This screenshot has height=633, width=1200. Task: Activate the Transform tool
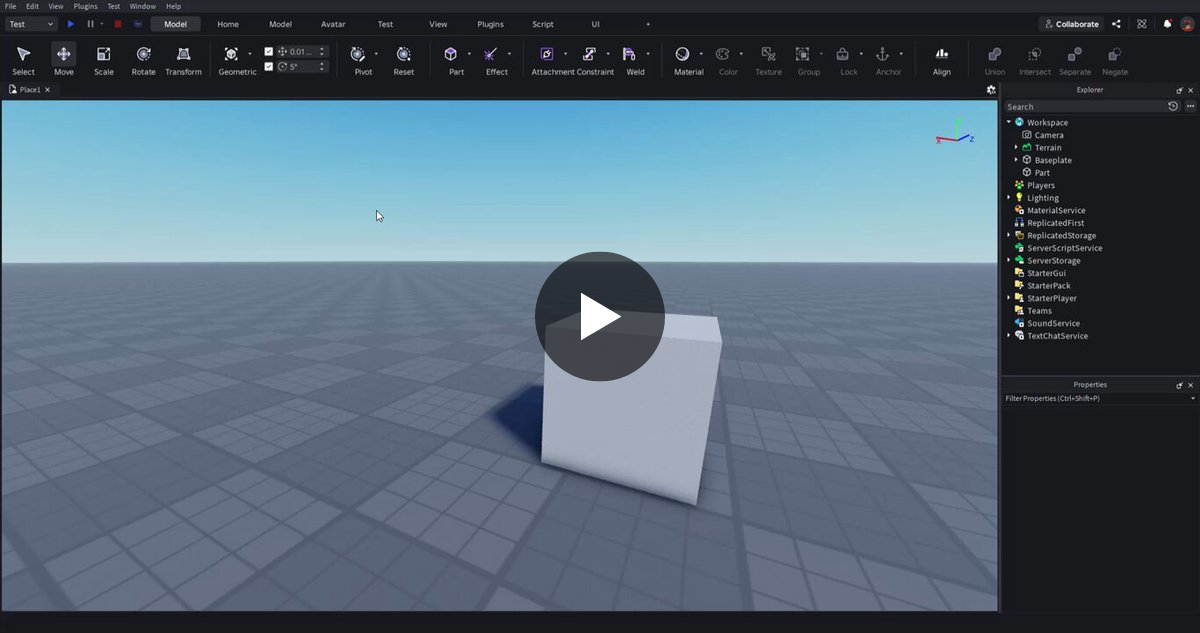click(x=183, y=60)
